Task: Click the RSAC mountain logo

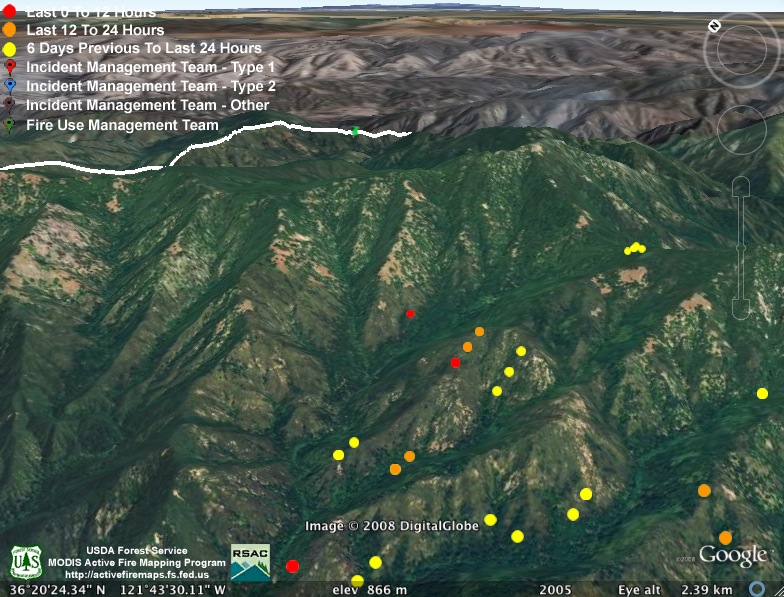Action: (x=250, y=562)
